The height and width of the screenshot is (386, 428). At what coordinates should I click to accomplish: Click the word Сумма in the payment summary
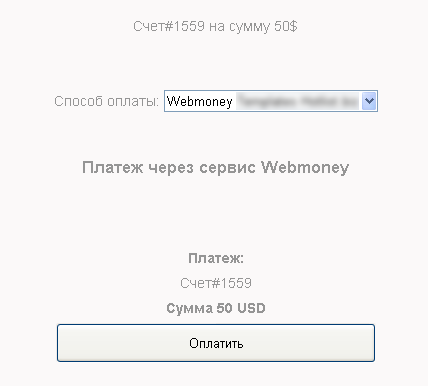click(189, 308)
